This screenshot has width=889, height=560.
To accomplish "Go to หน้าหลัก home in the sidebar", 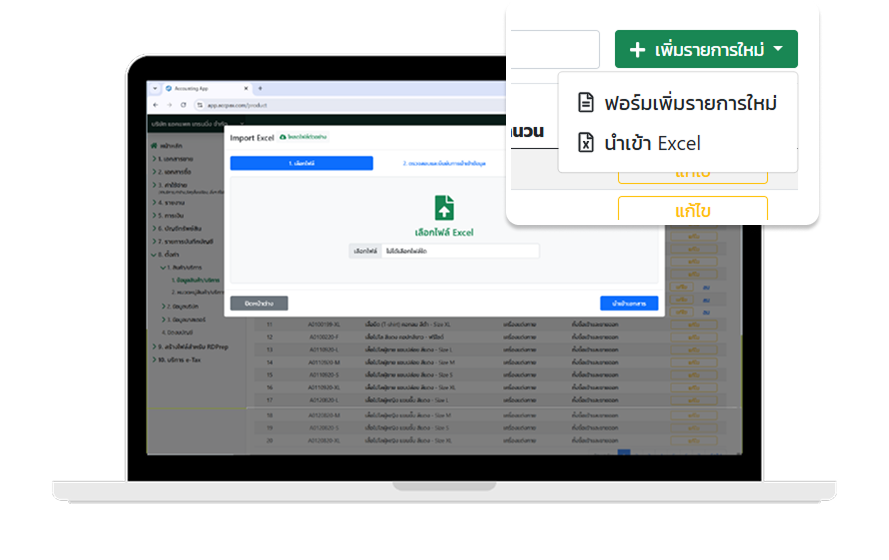I will click(x=167, y=146).
